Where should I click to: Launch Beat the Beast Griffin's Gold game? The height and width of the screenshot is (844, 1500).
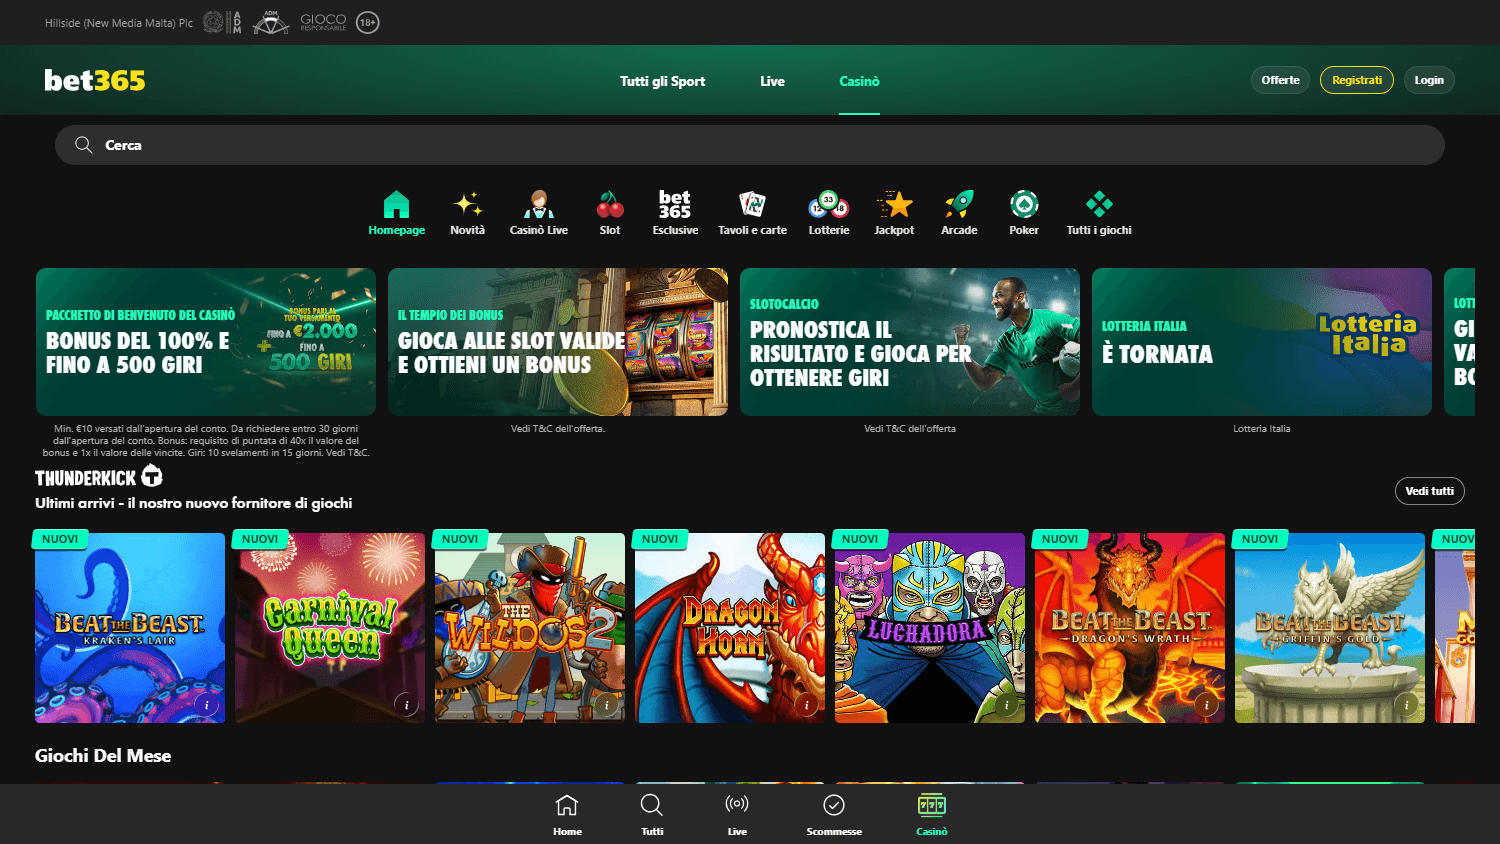pos(1330,628)
